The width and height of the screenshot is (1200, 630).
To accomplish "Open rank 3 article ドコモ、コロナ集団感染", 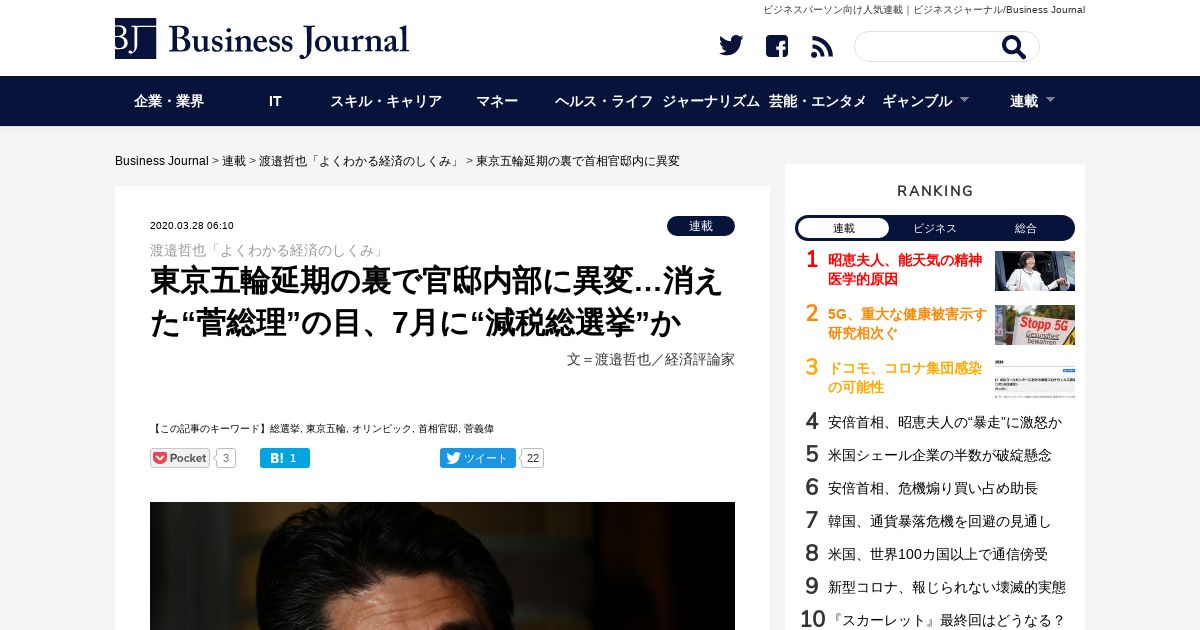I will click(905, 377).
